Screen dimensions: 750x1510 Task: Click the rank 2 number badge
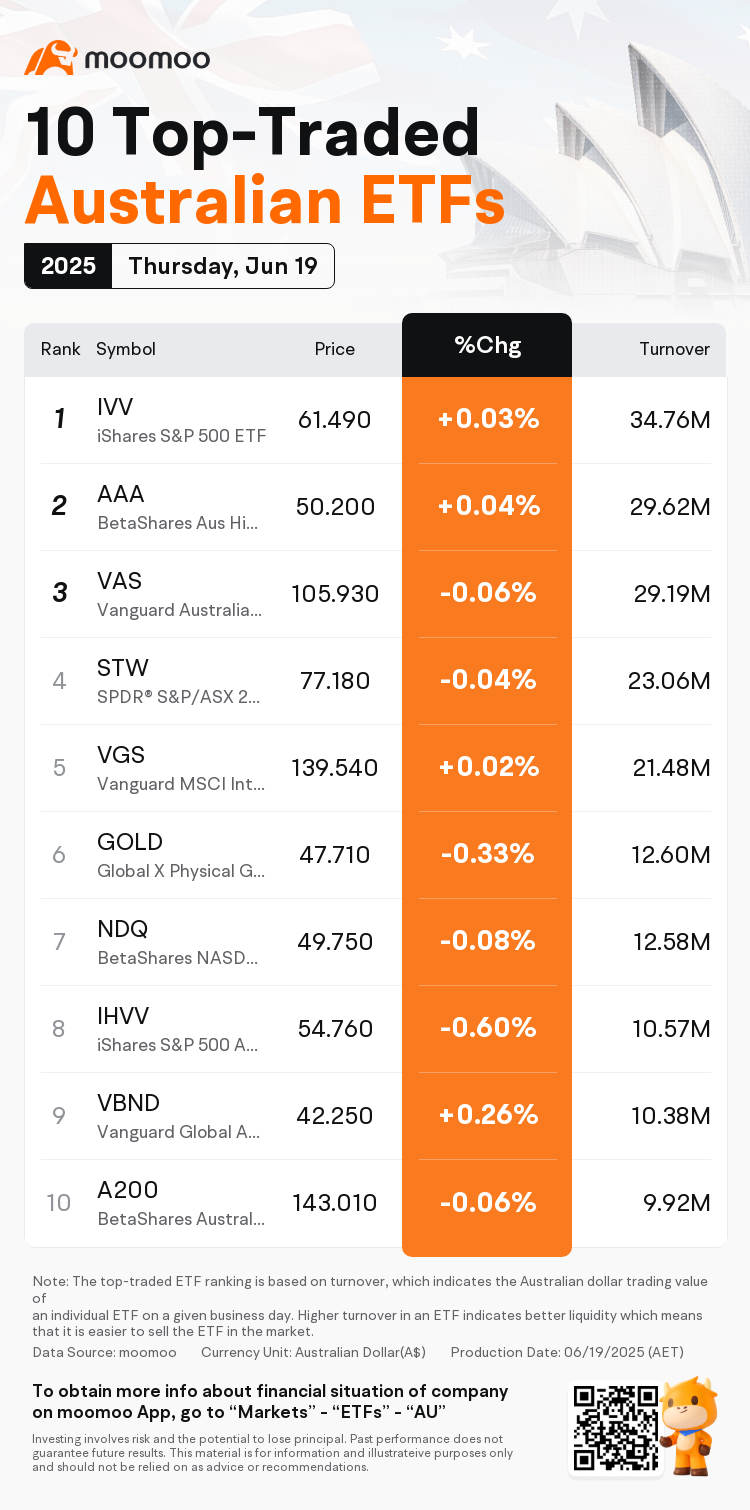(x=60, y=506)
